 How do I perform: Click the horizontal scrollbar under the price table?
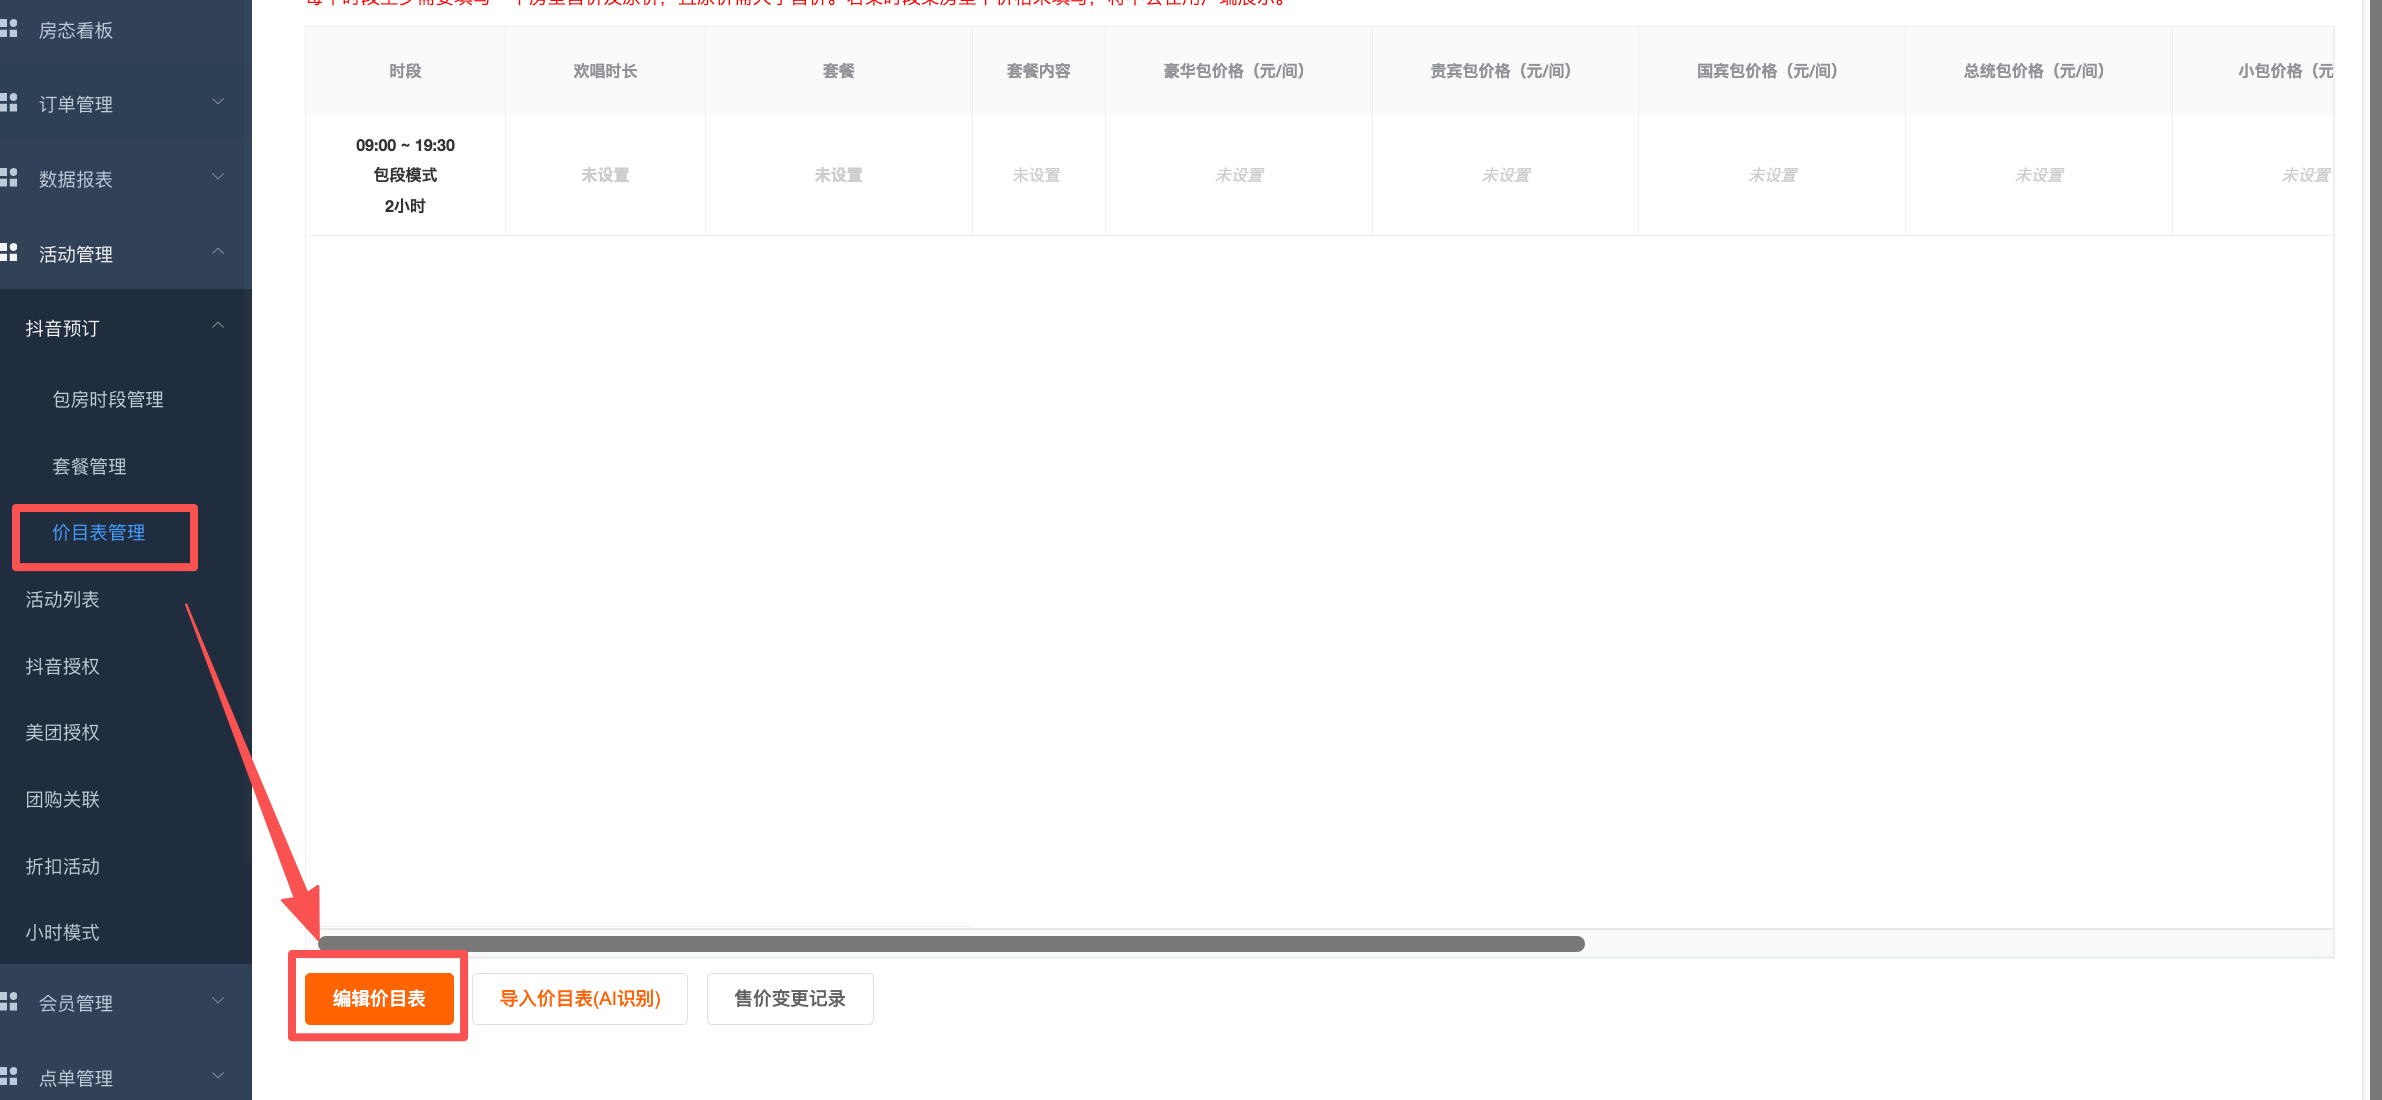(x=951, y=944)
